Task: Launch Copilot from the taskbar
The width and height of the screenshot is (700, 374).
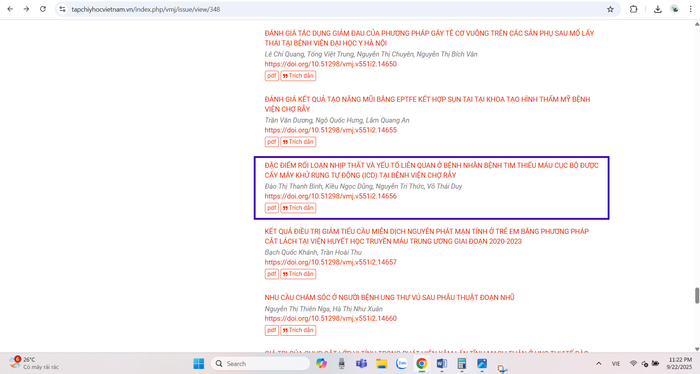Action: 321,364
